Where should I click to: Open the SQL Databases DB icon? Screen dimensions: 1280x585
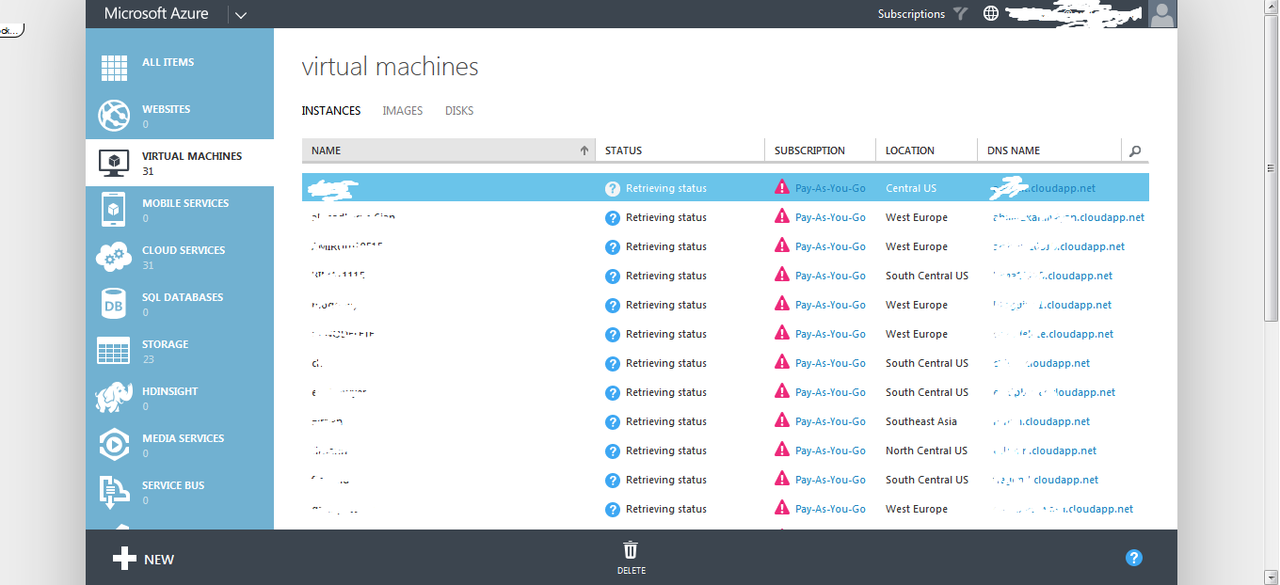[x=114, y=304]
